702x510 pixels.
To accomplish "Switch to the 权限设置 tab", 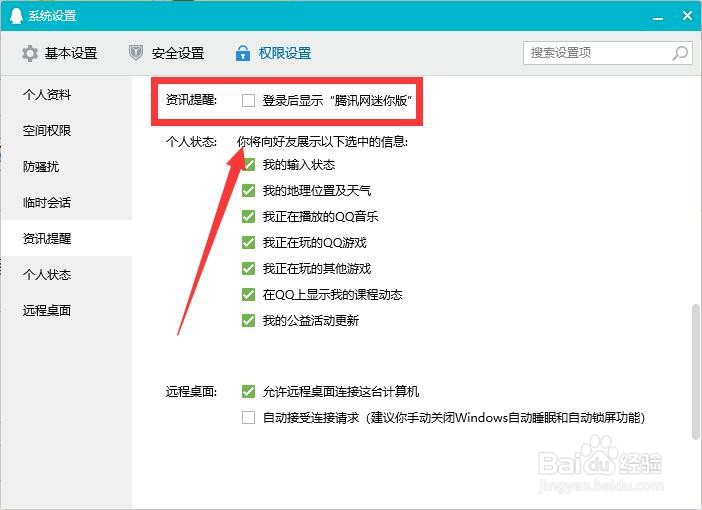I will pos(274,53).
